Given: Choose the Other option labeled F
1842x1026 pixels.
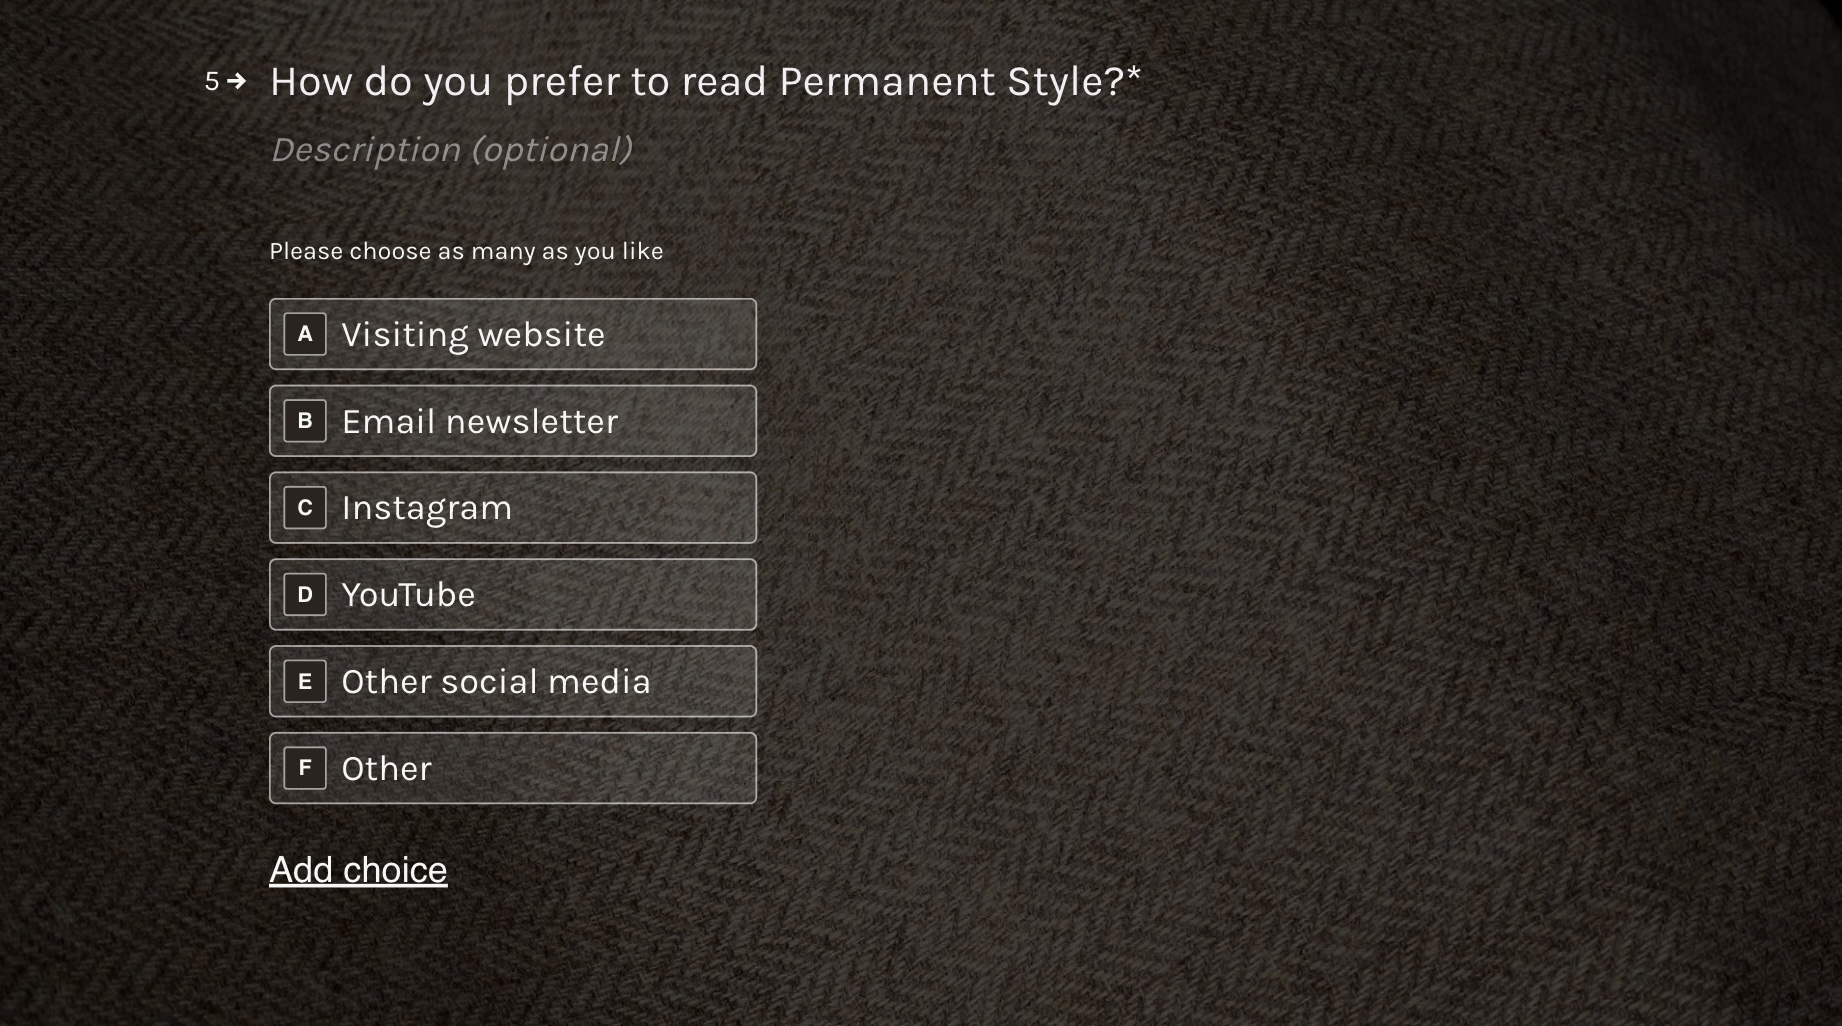Looking at the screenshot, I should click(x=513, y=768).
